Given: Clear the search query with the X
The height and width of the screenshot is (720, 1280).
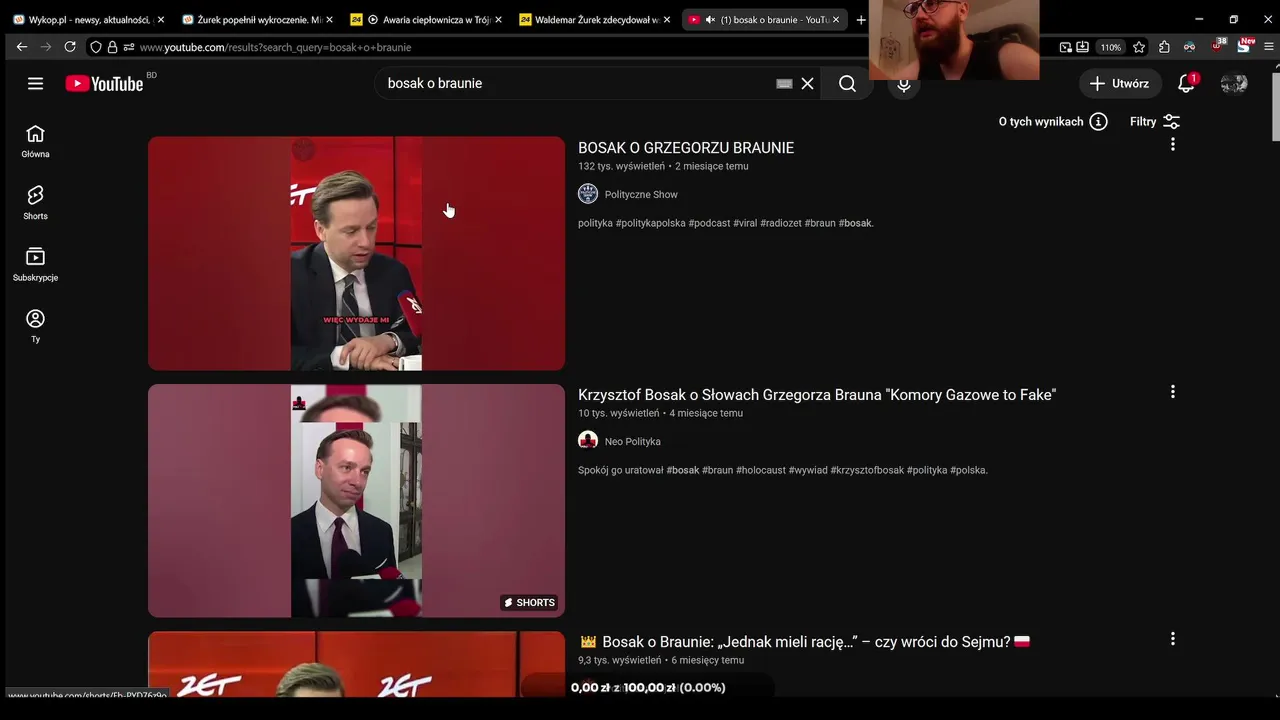Looking at the screenshot, I should pos(807,84).
